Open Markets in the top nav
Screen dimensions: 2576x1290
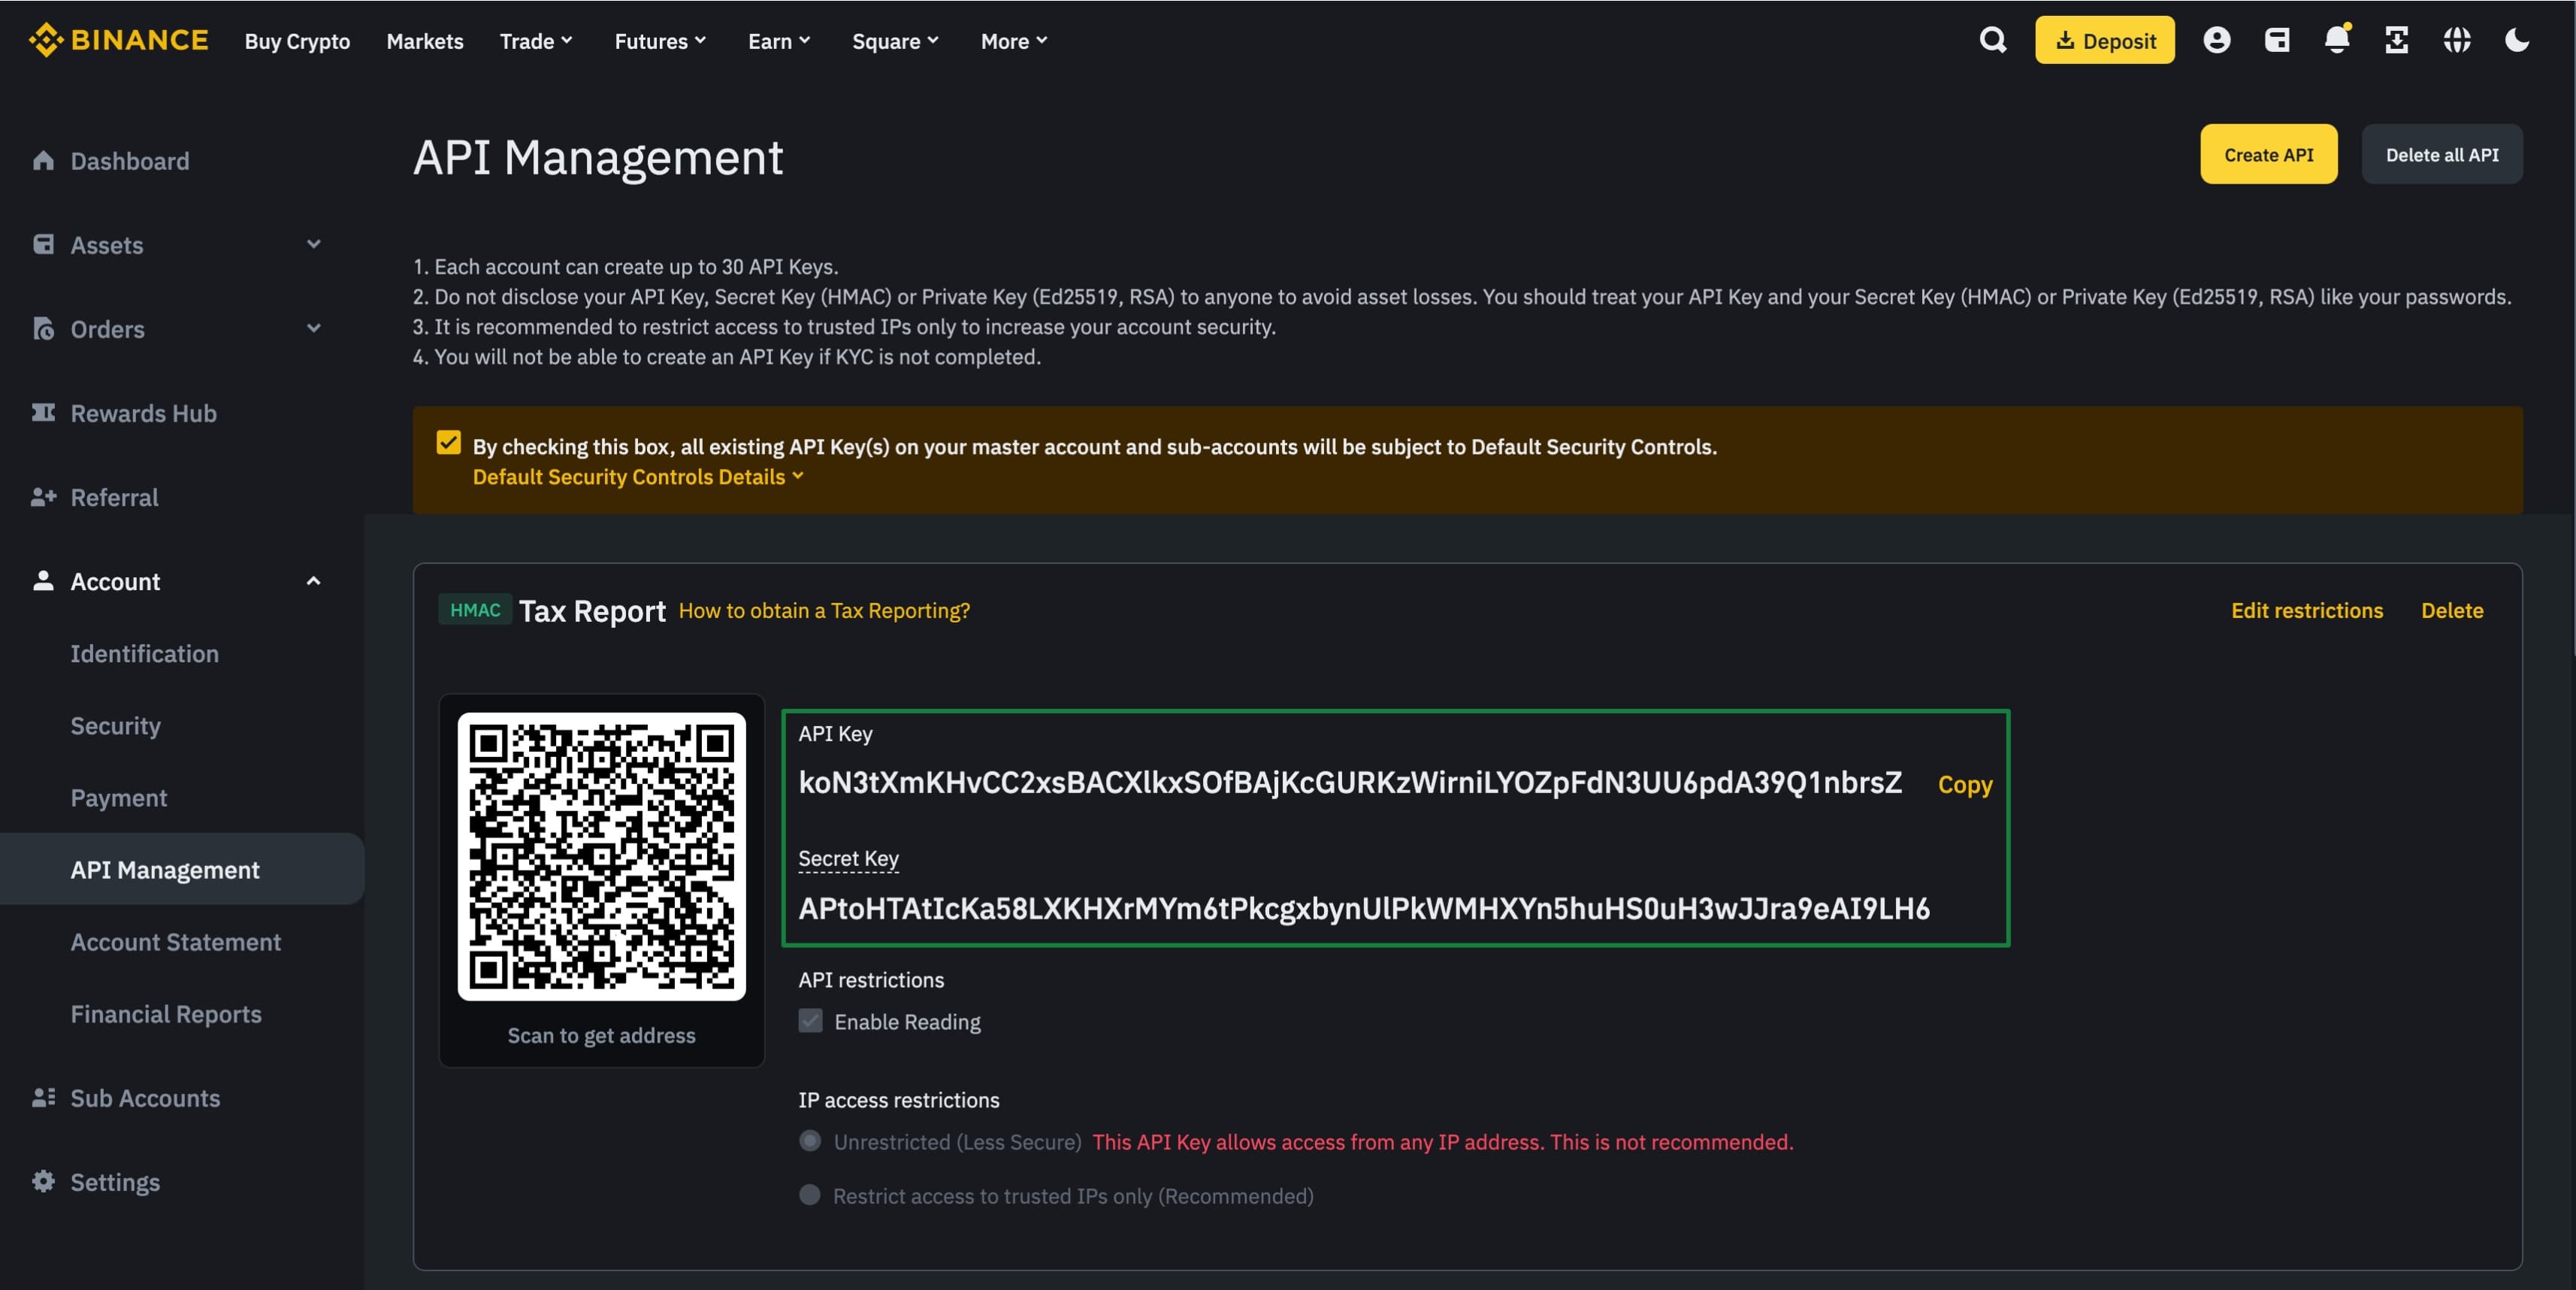(425, 41)
